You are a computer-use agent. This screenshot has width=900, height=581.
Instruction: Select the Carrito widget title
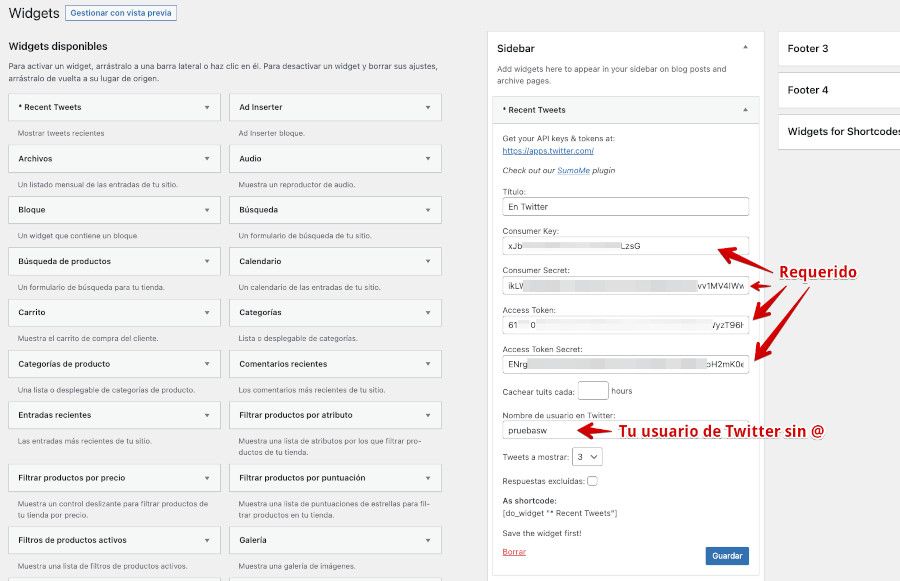[x=32, y=312]
